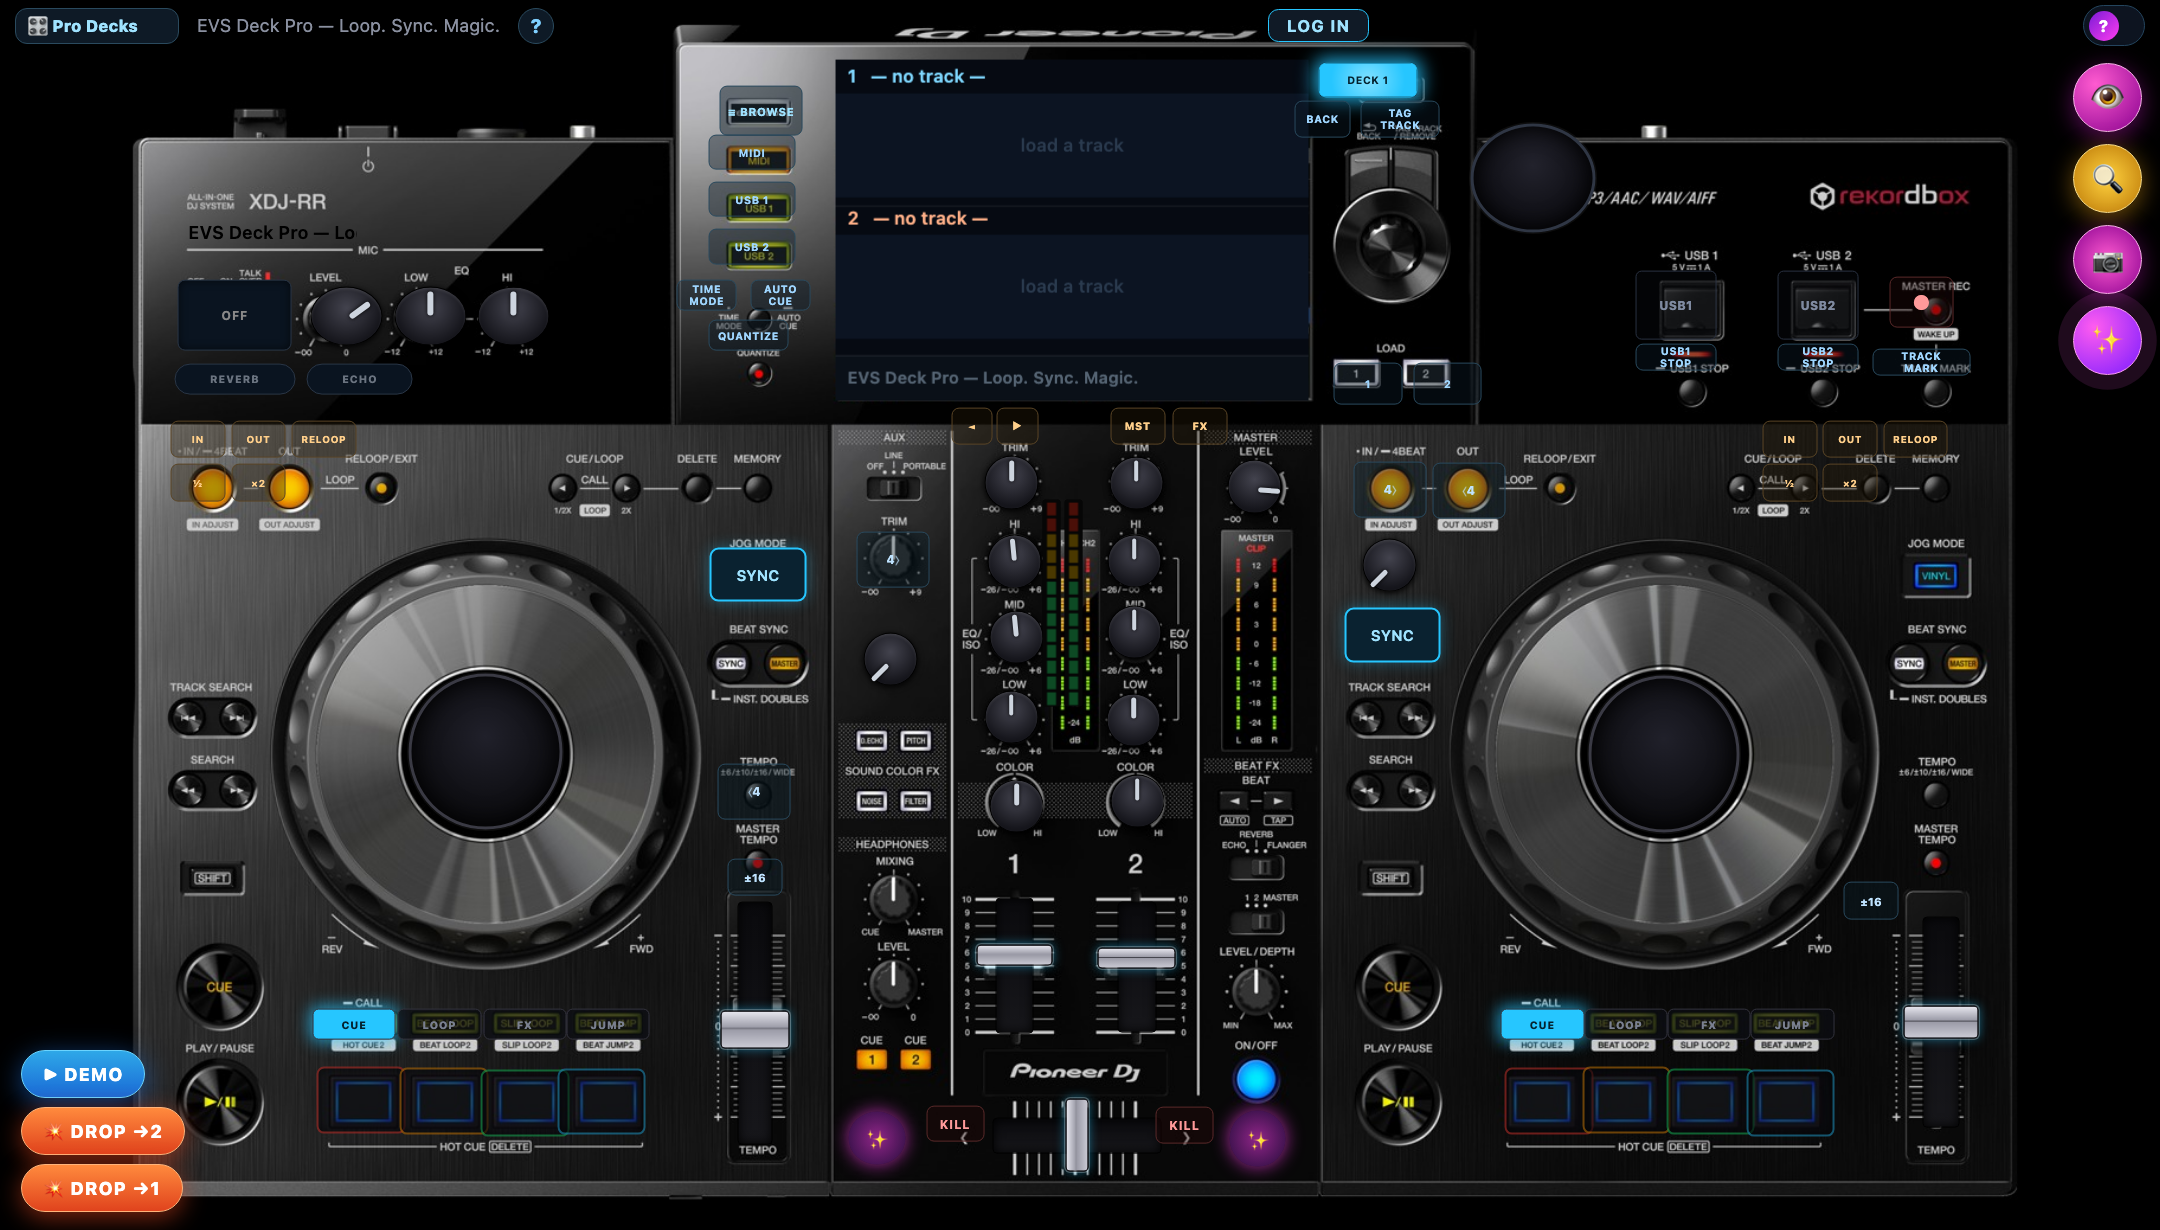Click the orange left arrow above mixer
2160x1230 pixels.
pos(972,426)
